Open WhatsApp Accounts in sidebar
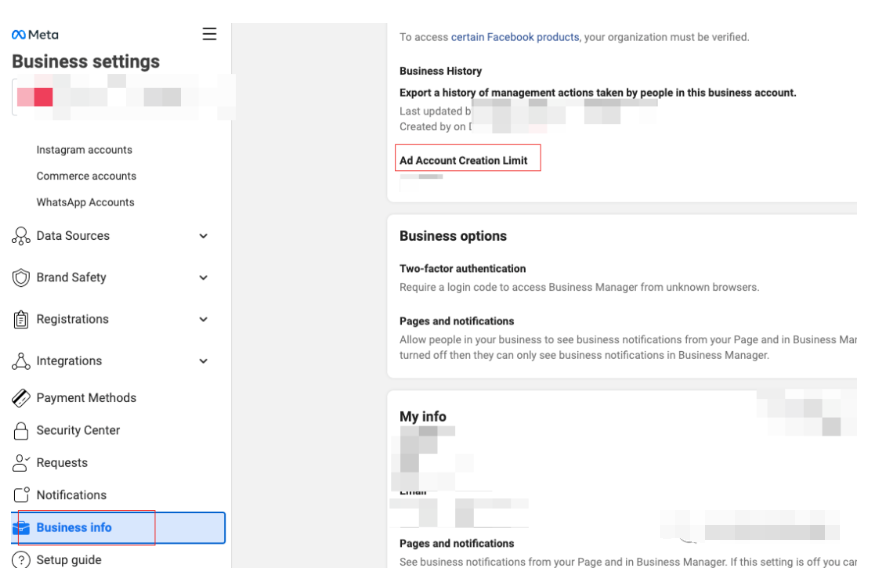893x585 pixels. (85, 202)
